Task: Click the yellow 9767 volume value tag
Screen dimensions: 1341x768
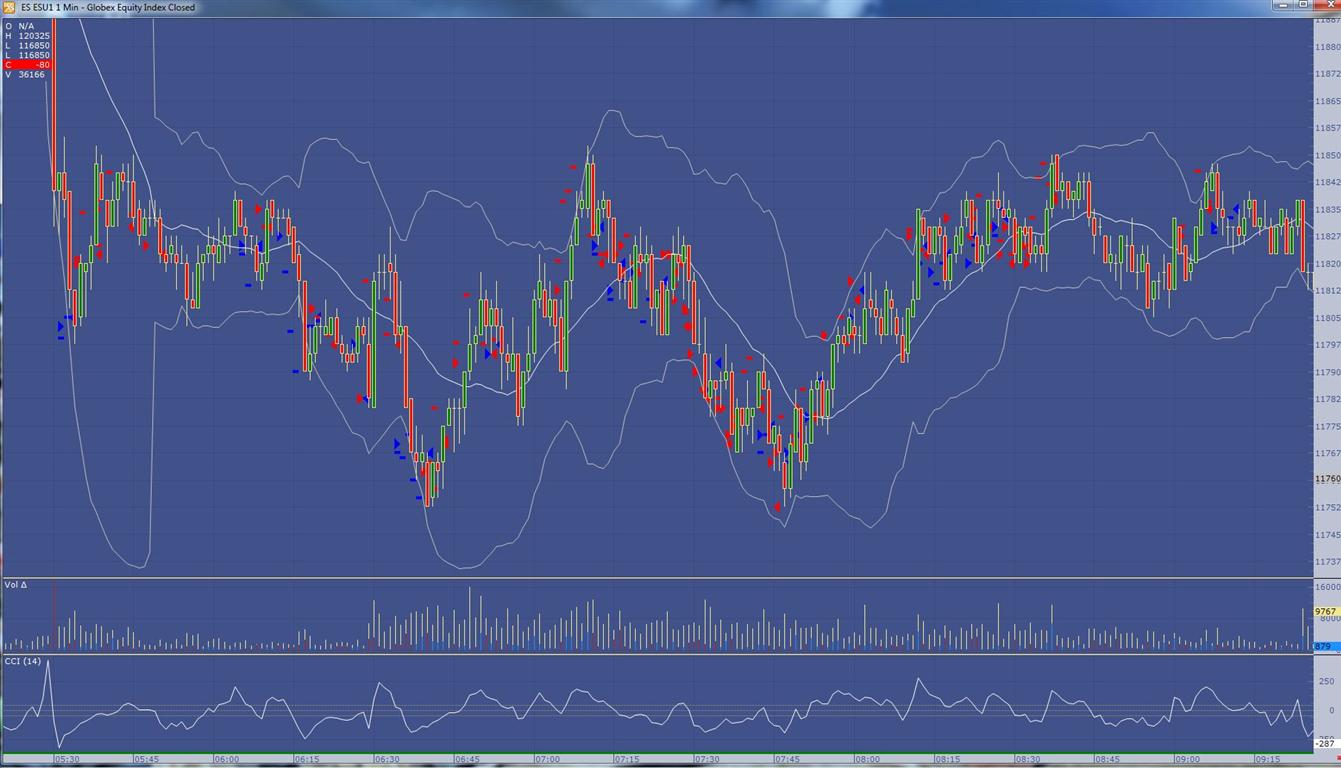Action: click(1326, 611)
